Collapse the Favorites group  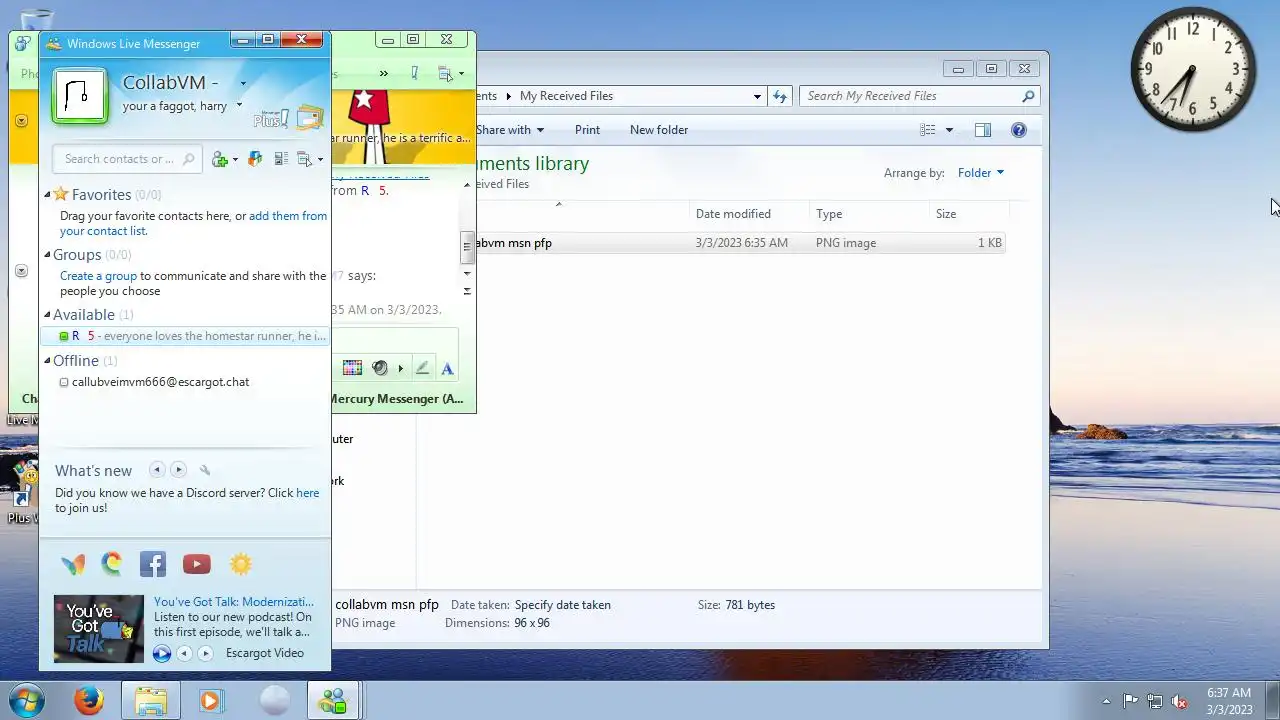click(47, 195)
